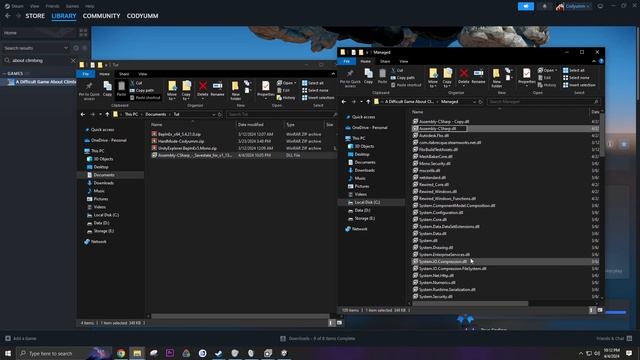Open Steam STORE tab
Viewport: 640px width, 360px height.
coord(35,16)
